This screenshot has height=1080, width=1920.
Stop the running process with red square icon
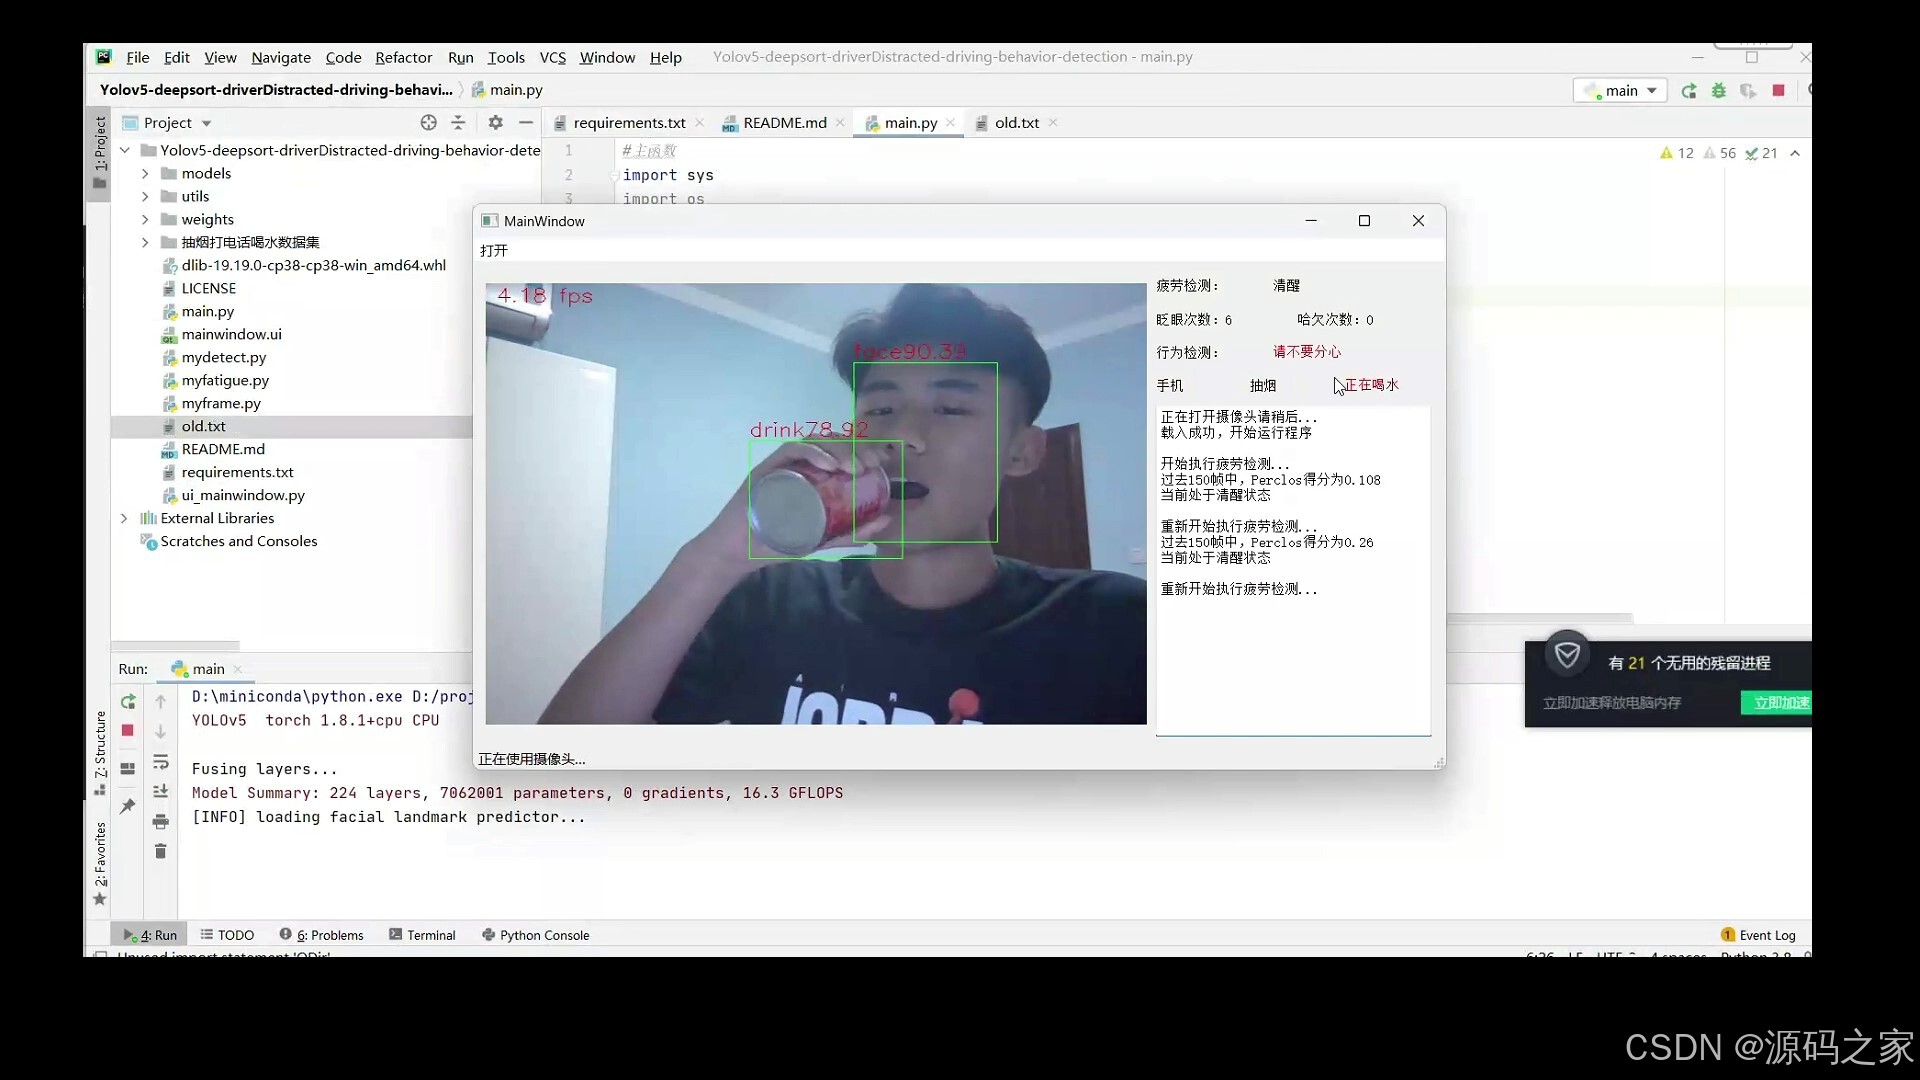click(x=128, y=730)
